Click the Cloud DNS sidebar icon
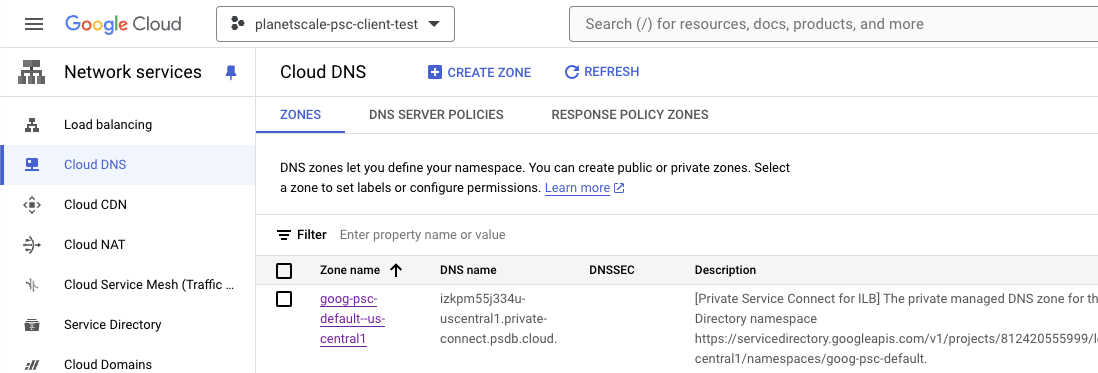The width and height of the screenshot is (1098, 373). click(32, 164)
